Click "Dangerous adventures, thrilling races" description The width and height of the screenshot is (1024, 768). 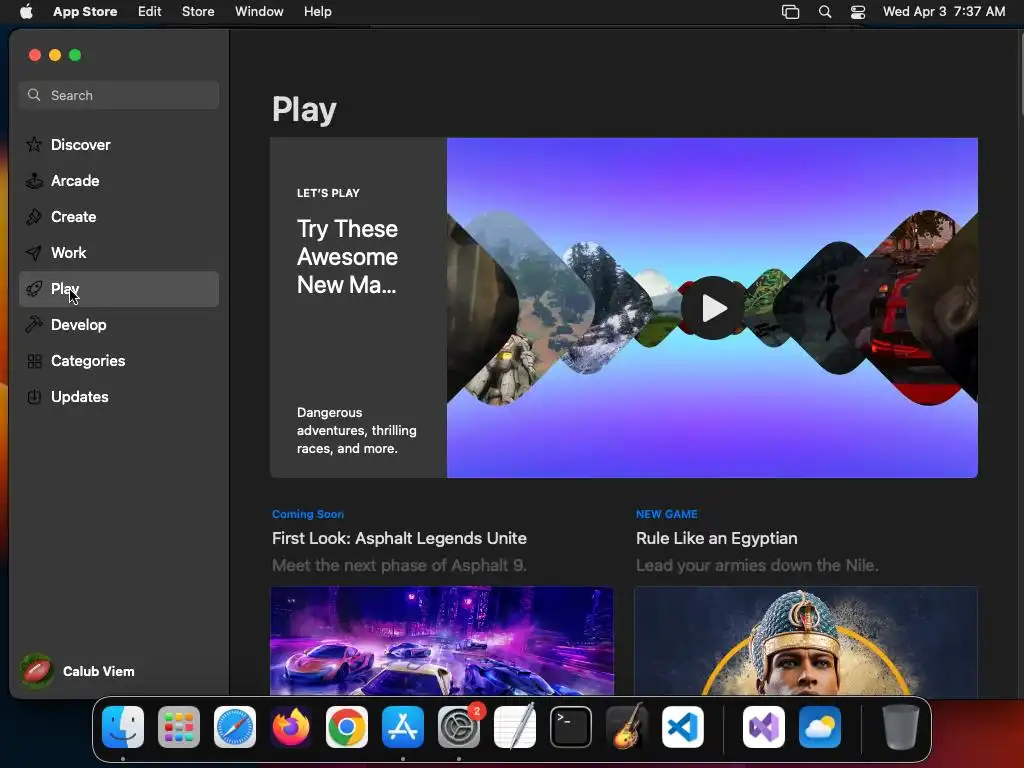pyautogui.click(x=357, y=430)
